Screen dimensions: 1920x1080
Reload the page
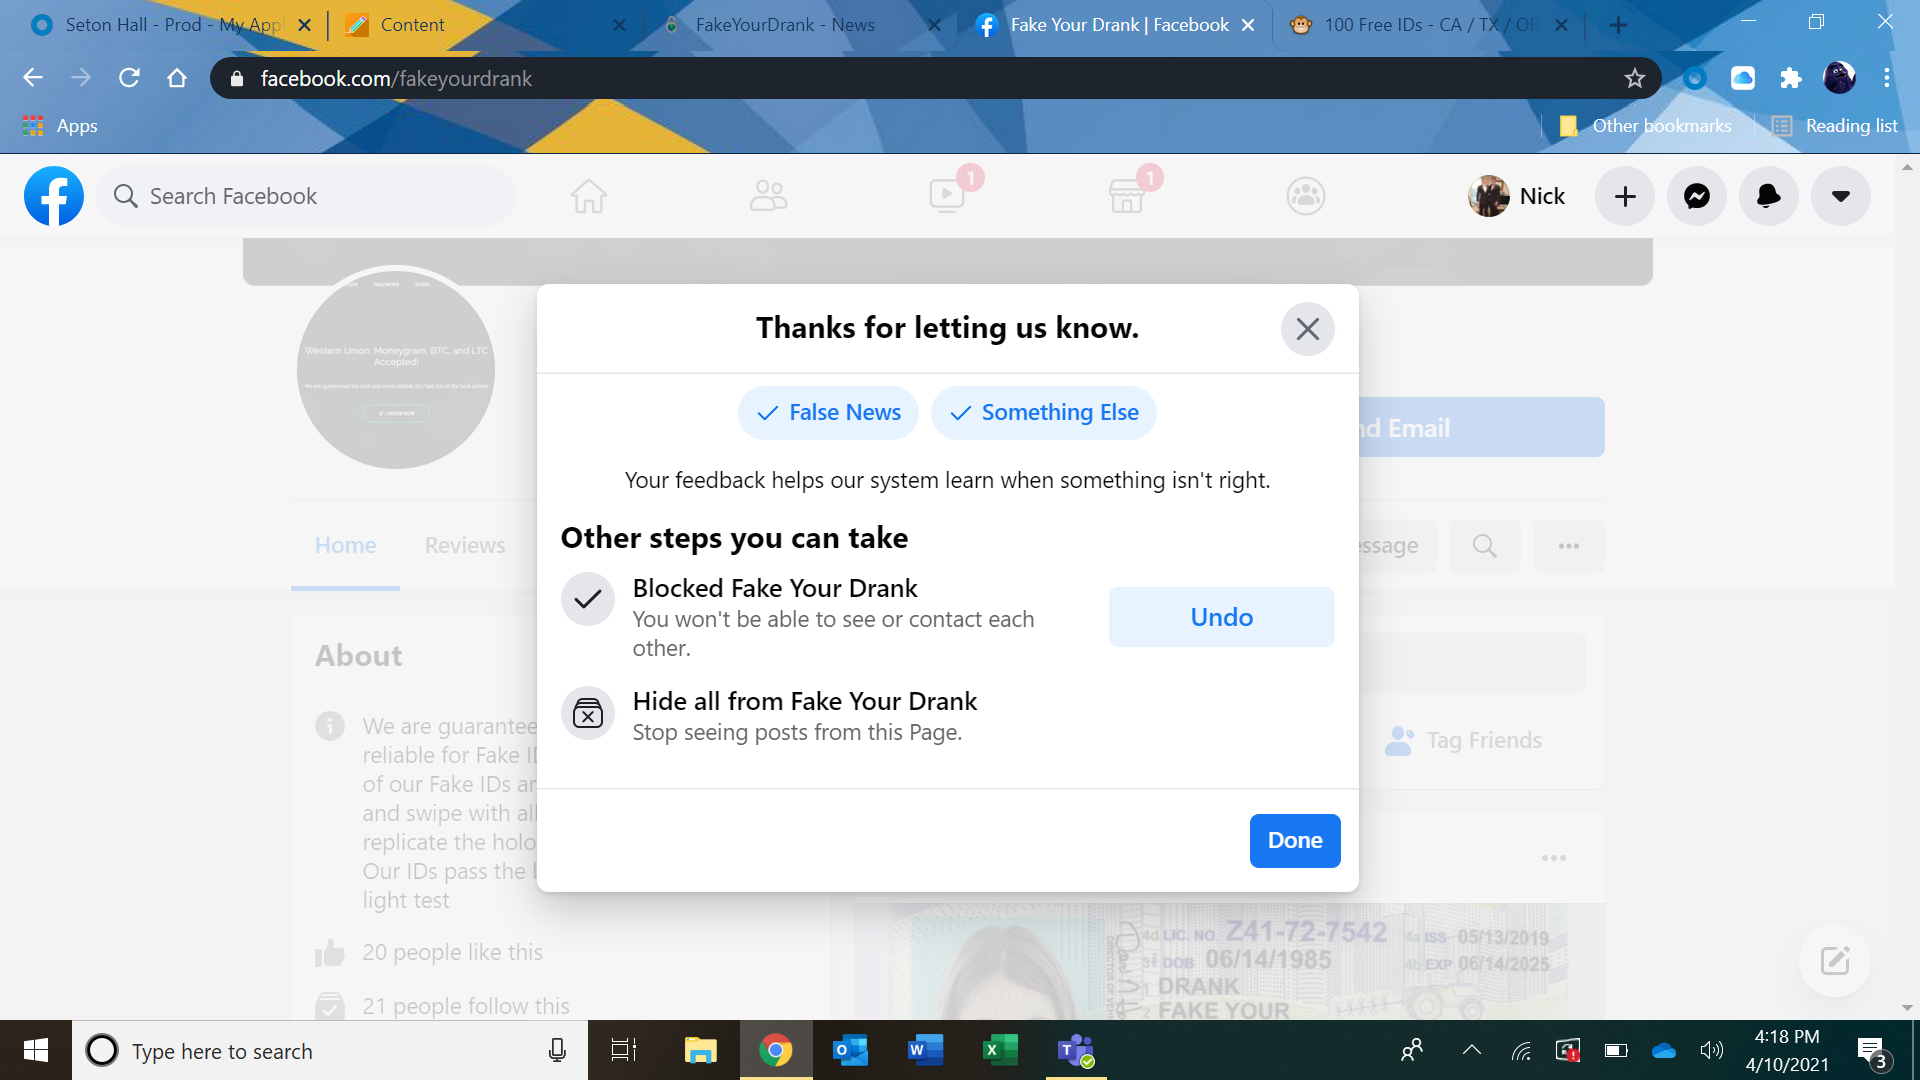[129, 78]
